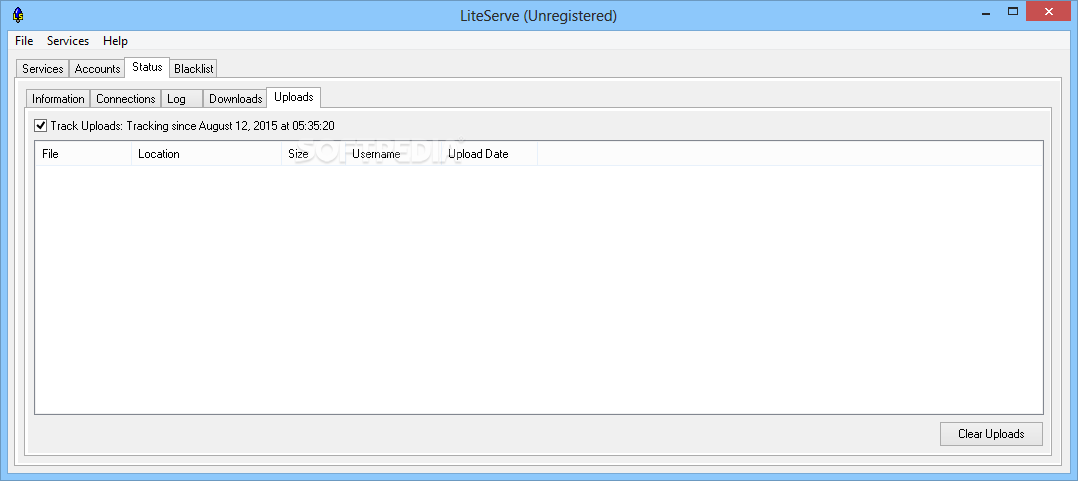Image resolution: width=1078 pixels, height=481 pixels.
Task: Minimize the LiteServe window
Action: [984, 12]
